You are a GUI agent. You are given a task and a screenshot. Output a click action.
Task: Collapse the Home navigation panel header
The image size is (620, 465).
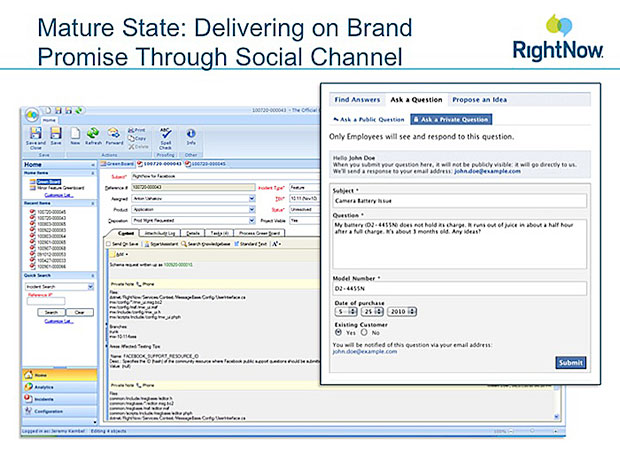93,164
